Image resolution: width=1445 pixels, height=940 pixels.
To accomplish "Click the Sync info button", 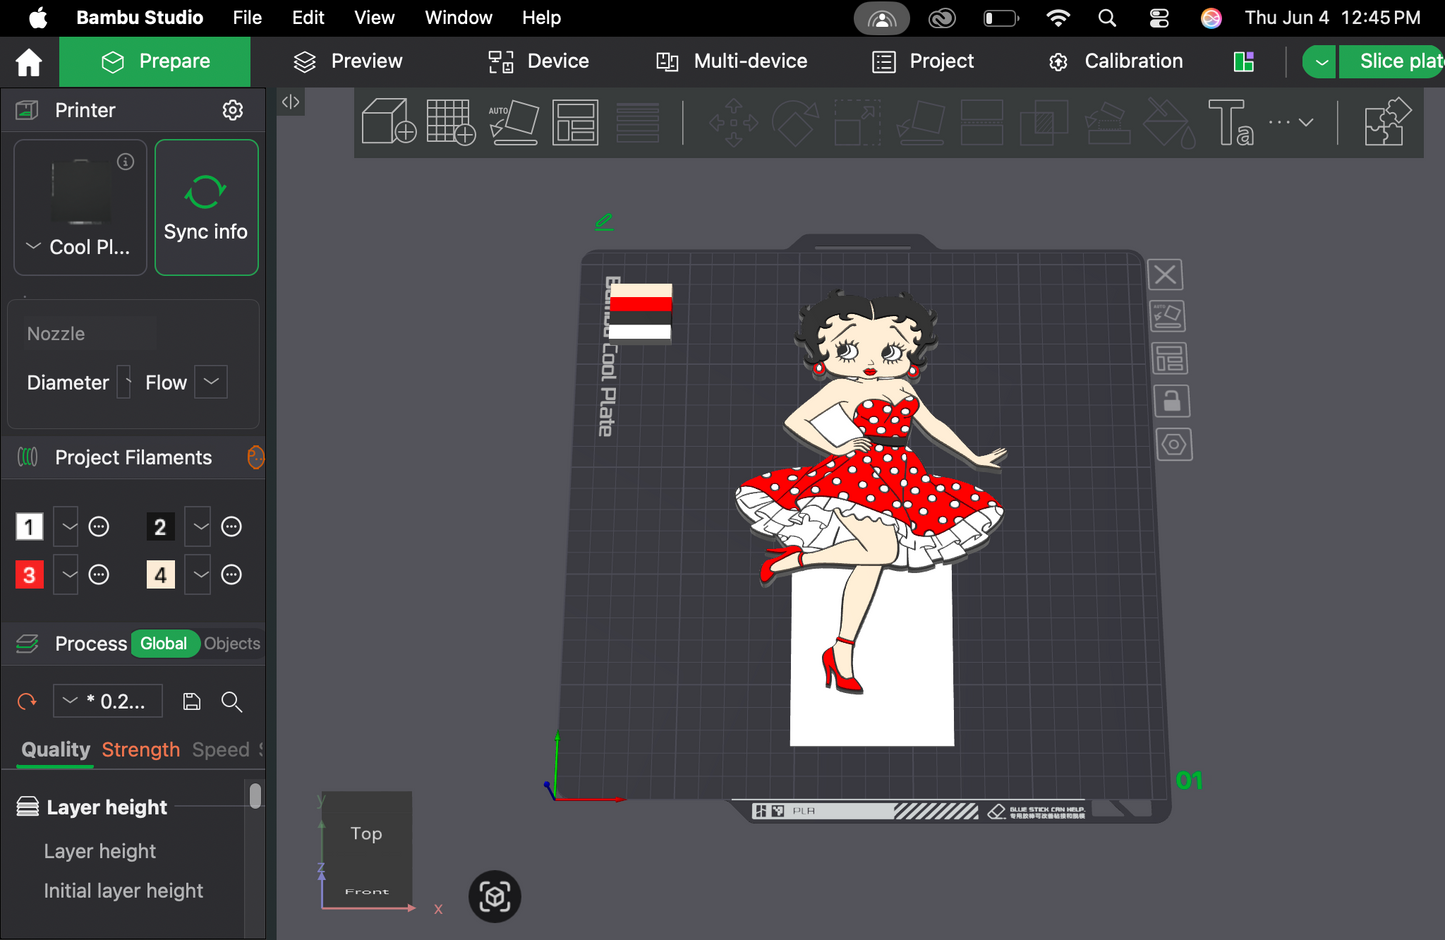I will [x=206, y=207].
